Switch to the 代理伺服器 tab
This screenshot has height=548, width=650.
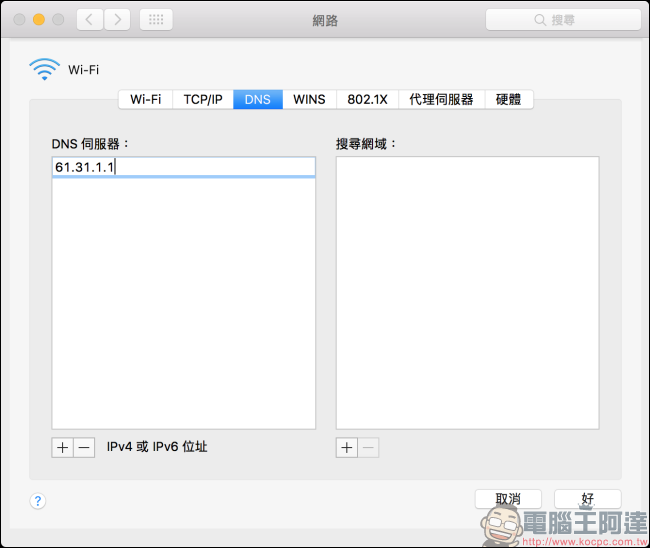point(441,99)
